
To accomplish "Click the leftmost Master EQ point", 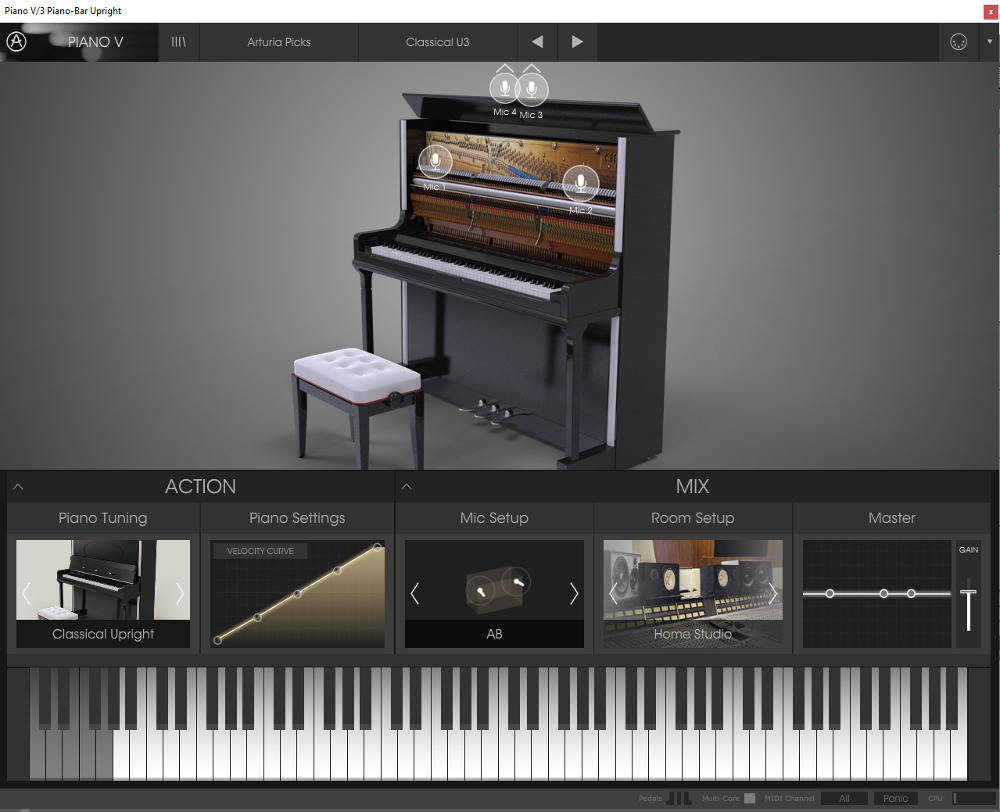I will 830,593.
